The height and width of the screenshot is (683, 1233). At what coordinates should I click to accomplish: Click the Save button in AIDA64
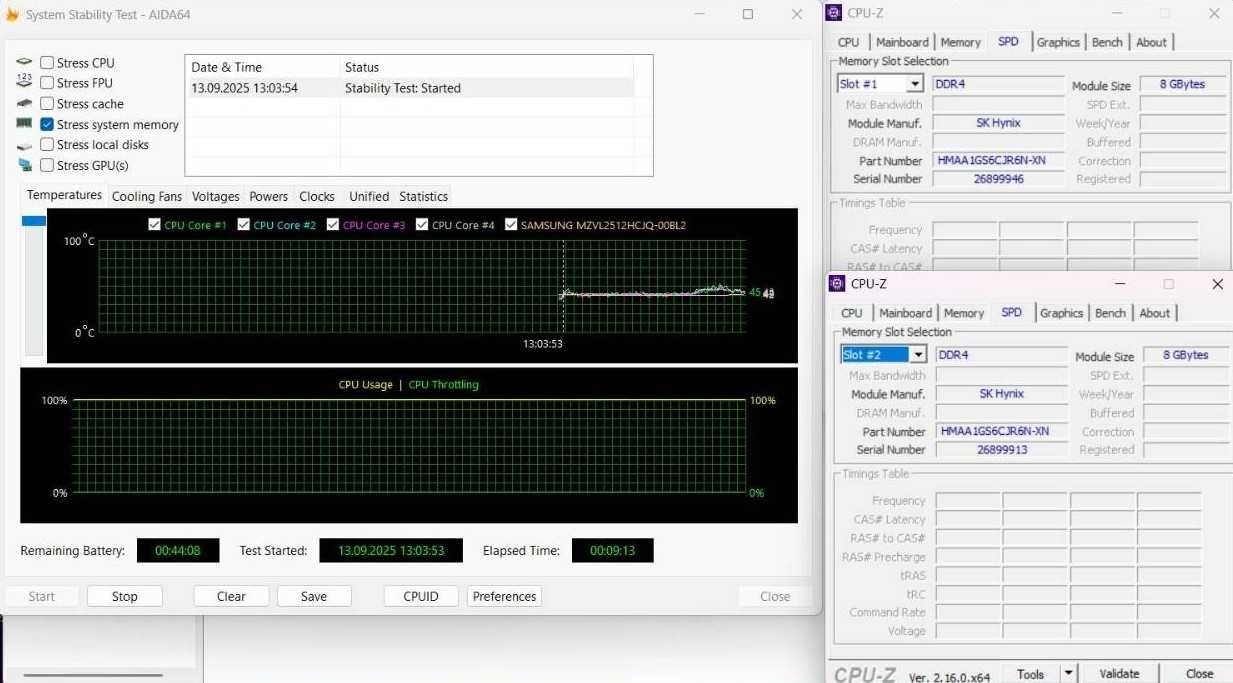[314, 596]
